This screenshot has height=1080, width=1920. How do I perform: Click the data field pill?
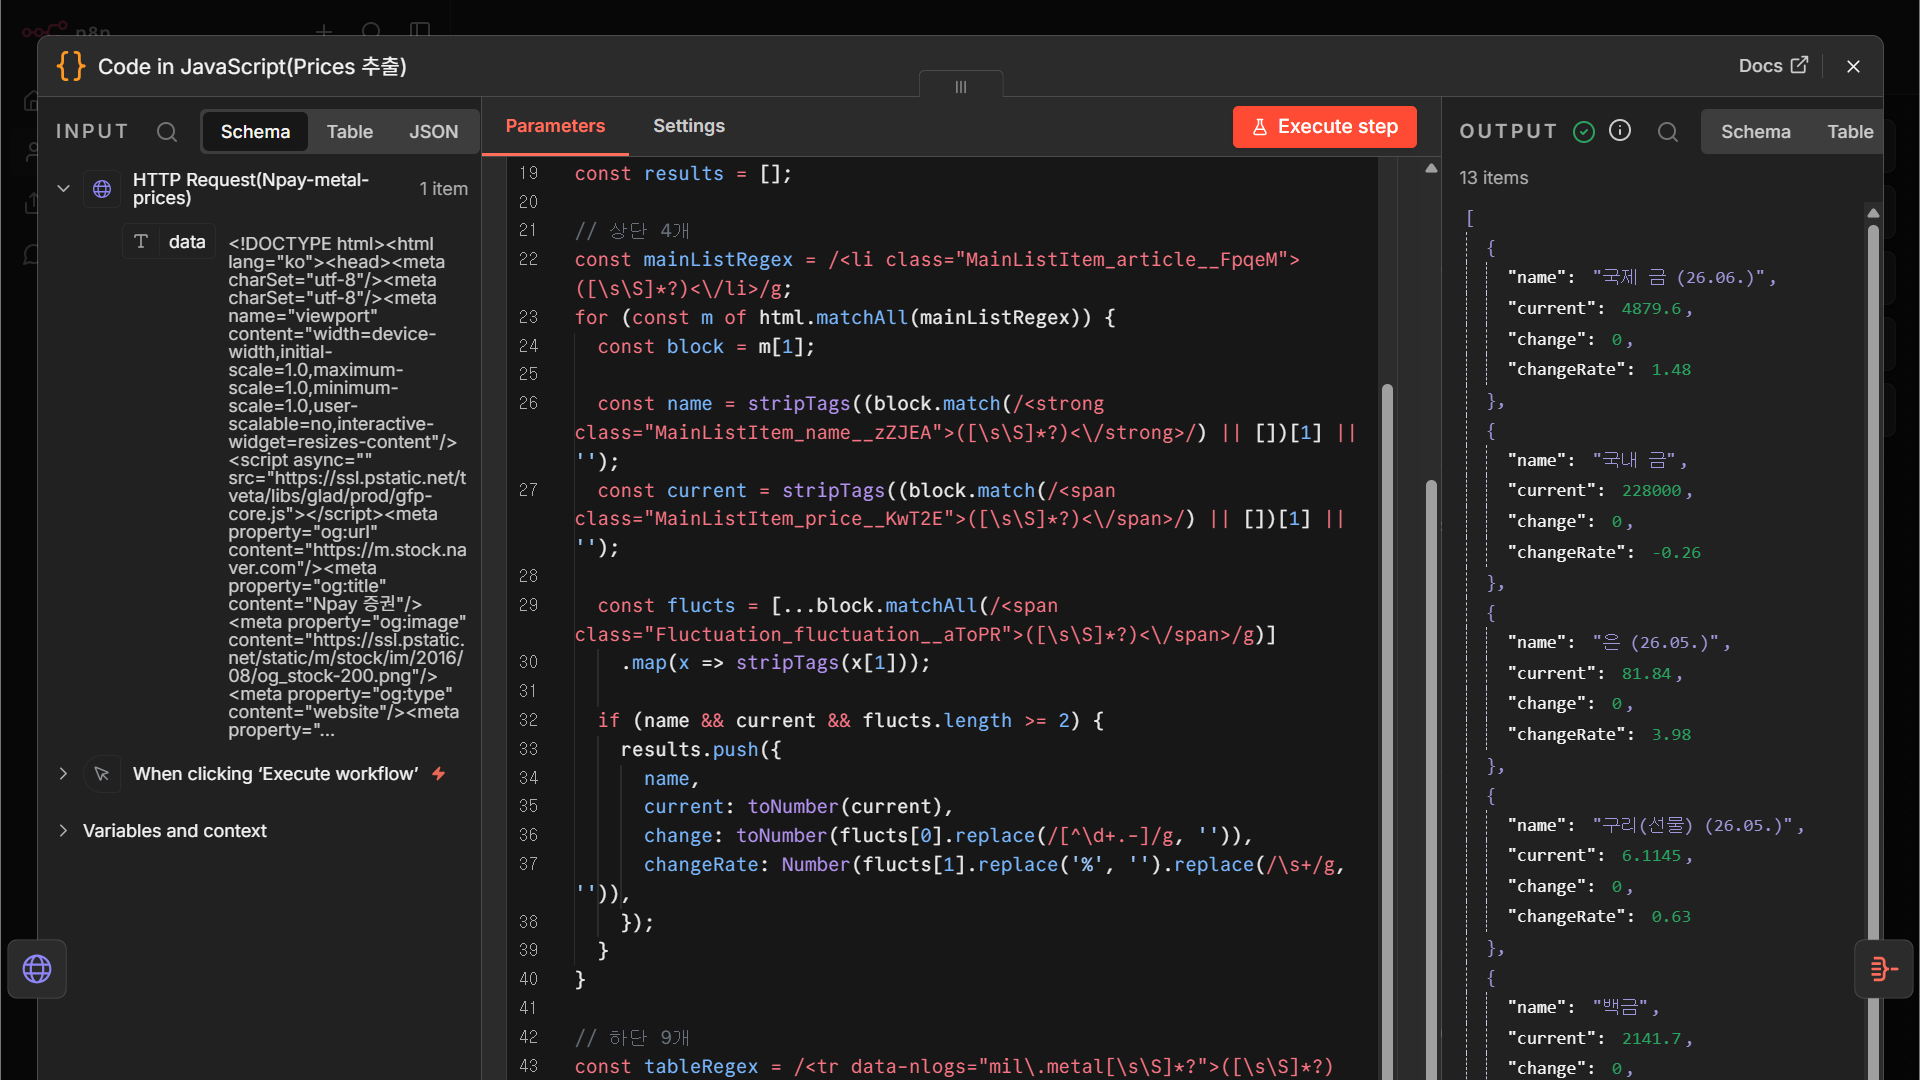click(x=169, y=241)
